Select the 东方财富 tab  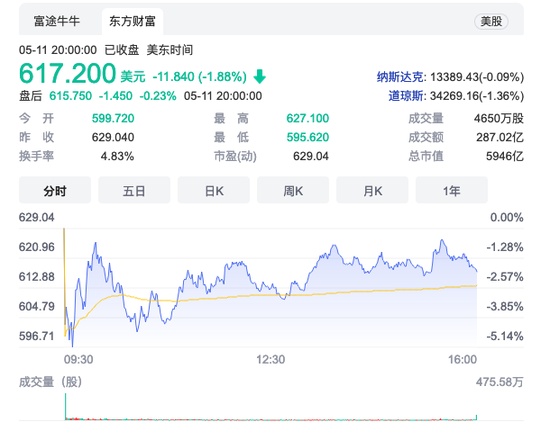(x=132, y=21)
